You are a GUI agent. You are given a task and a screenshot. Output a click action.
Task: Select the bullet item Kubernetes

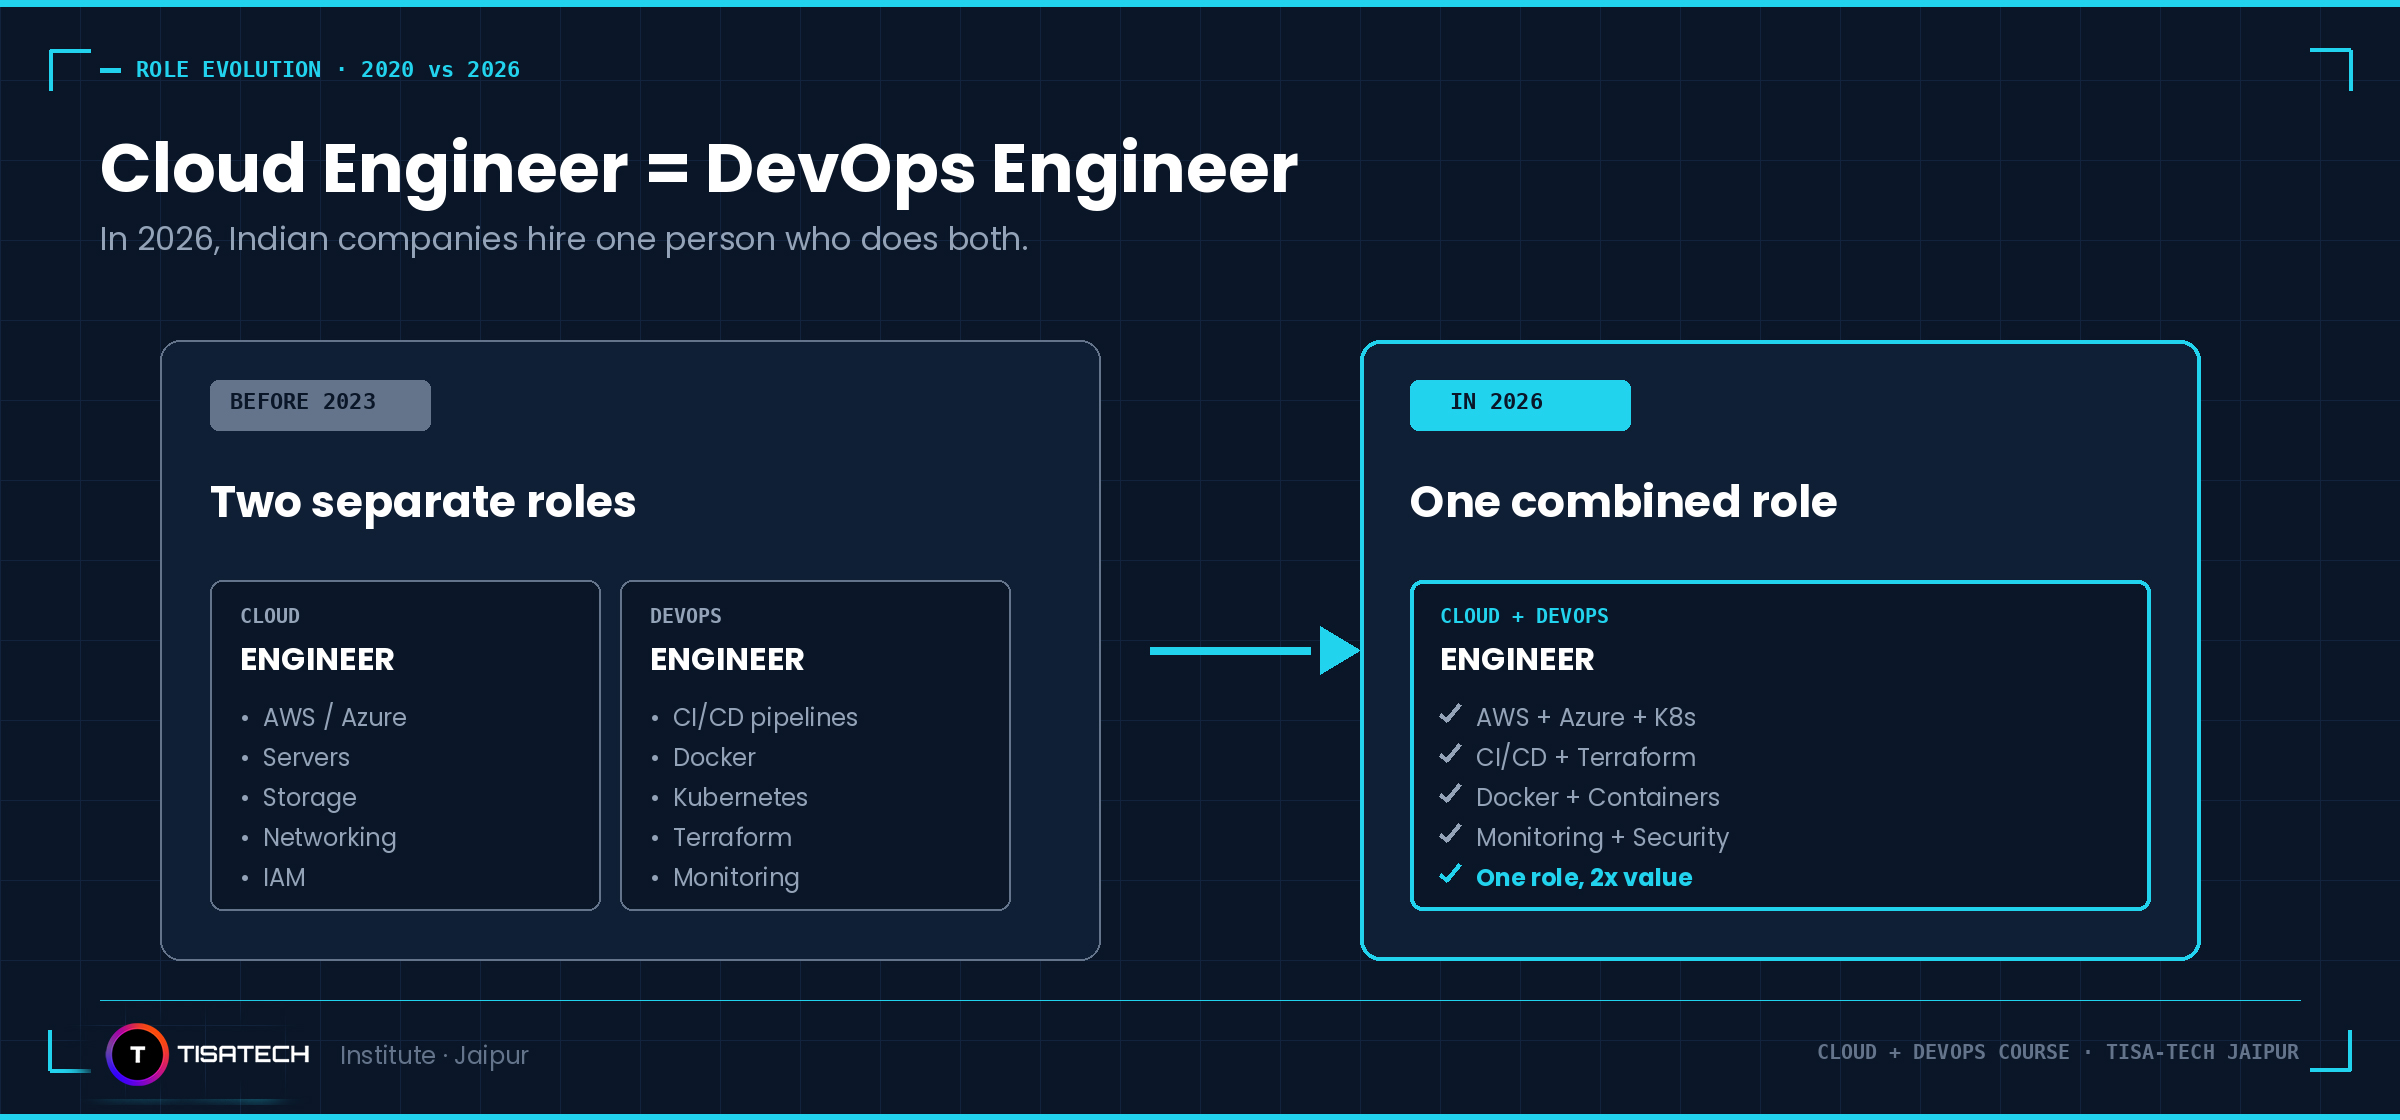click(x=740, y=797)
